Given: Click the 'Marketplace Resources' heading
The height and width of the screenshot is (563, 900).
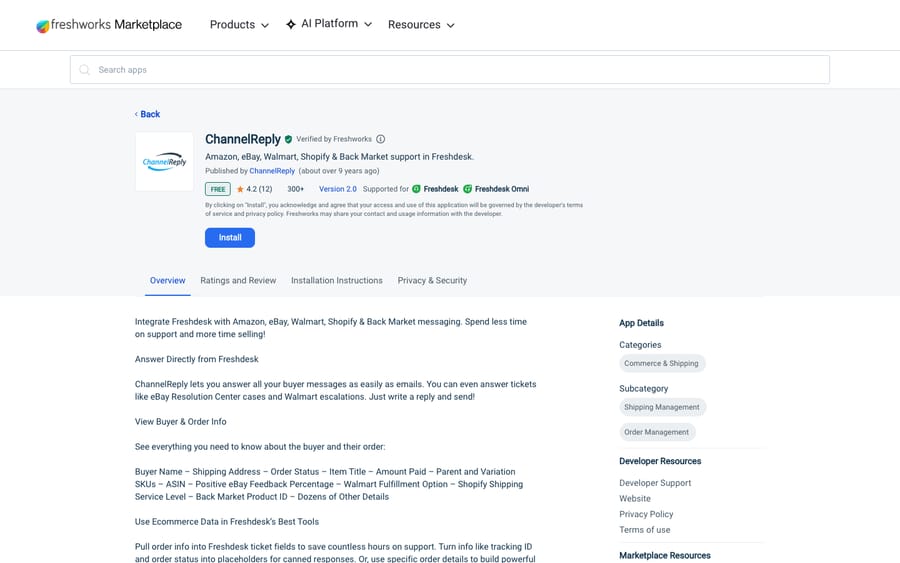Looking at the screenshot, I should pyautogui.click(x=665, y=556).
